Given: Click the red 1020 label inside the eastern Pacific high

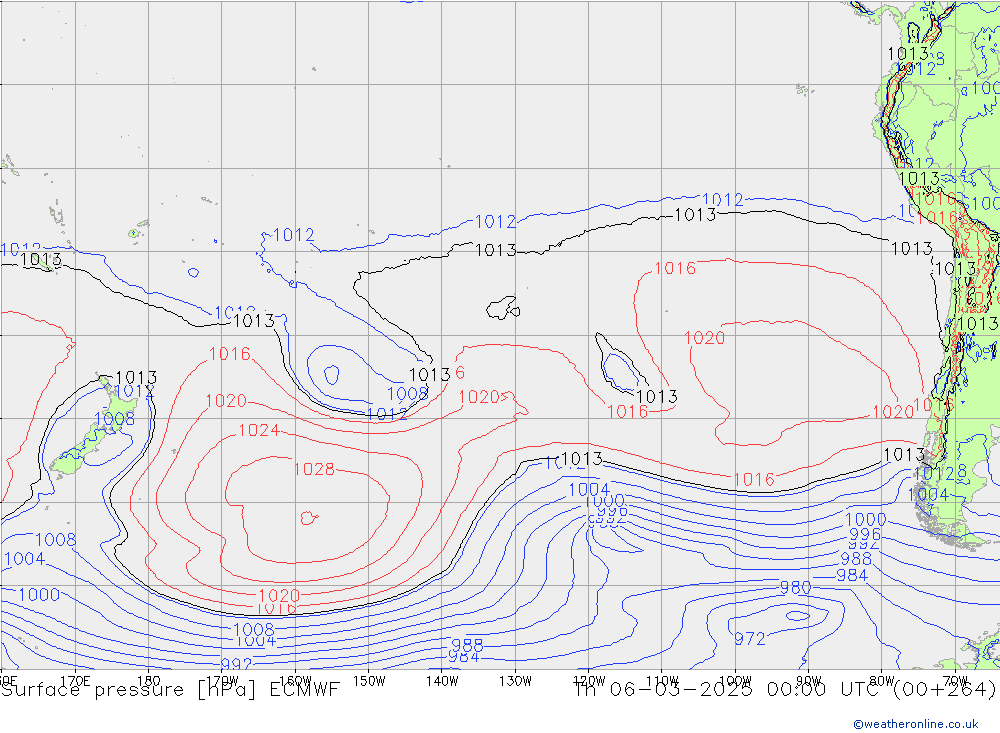Looking at the screenshot, I should tap(704, 338).
